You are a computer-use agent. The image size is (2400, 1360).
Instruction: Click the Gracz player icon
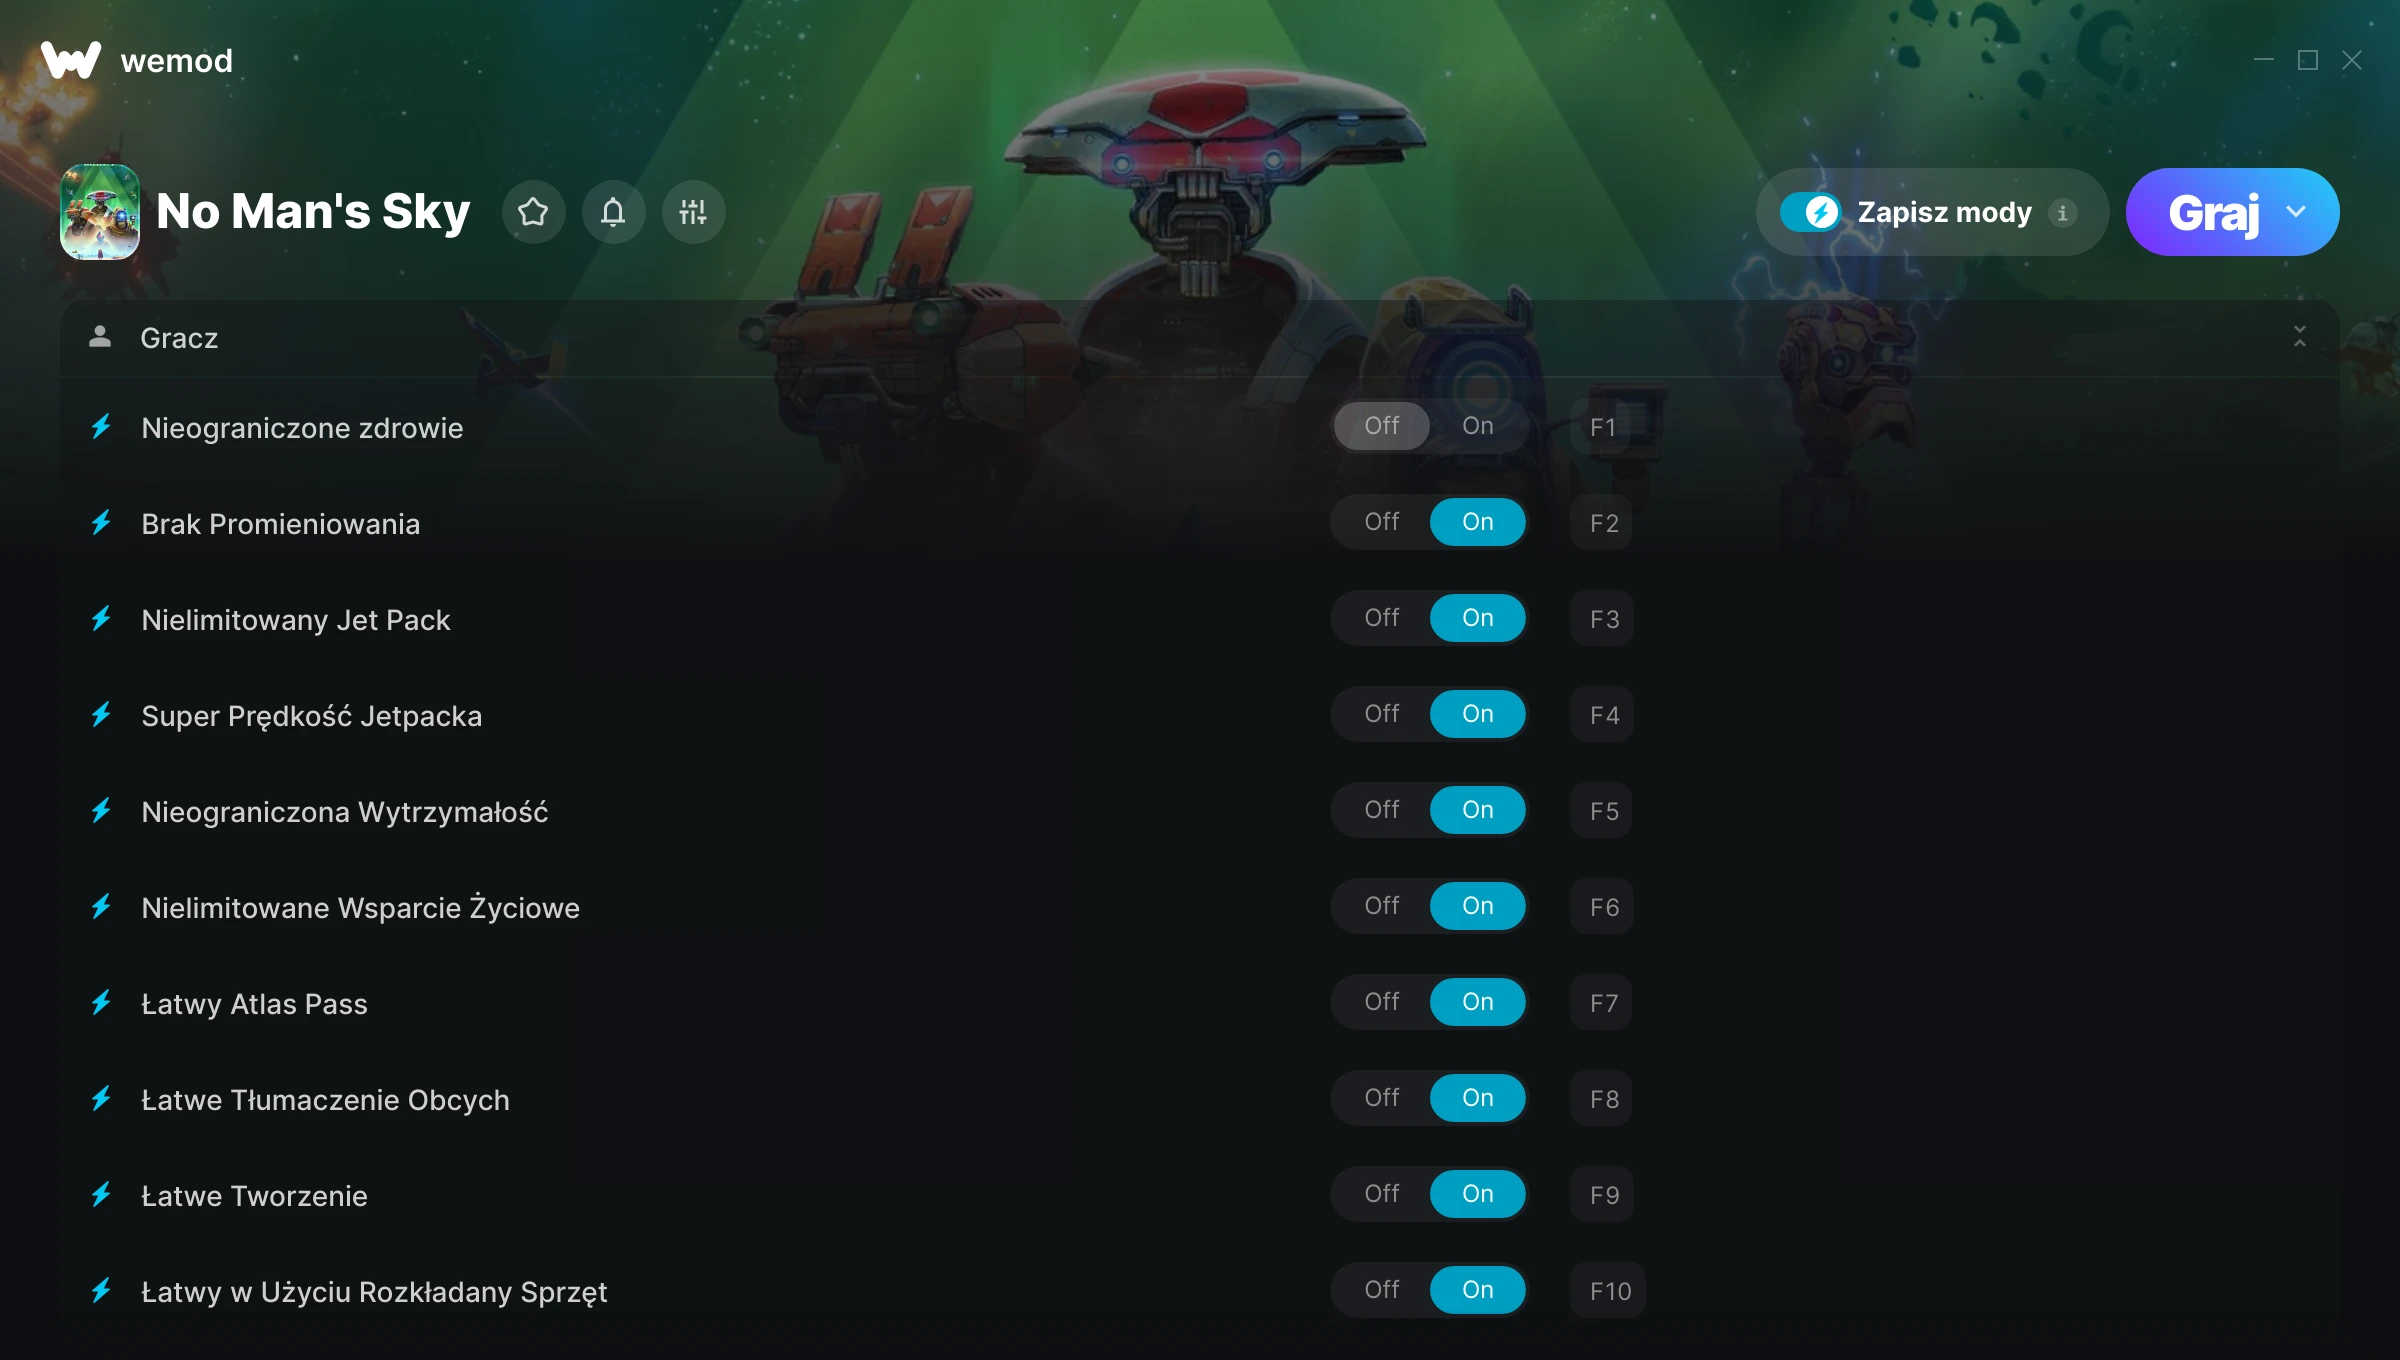click(100, 337)
